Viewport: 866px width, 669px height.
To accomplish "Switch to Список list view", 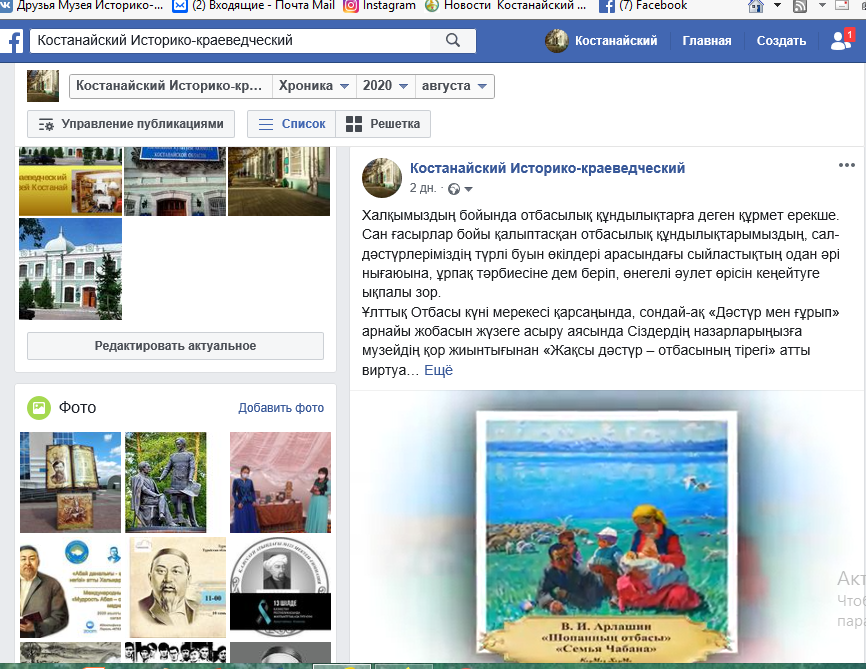I will click(x=291, y=124).
